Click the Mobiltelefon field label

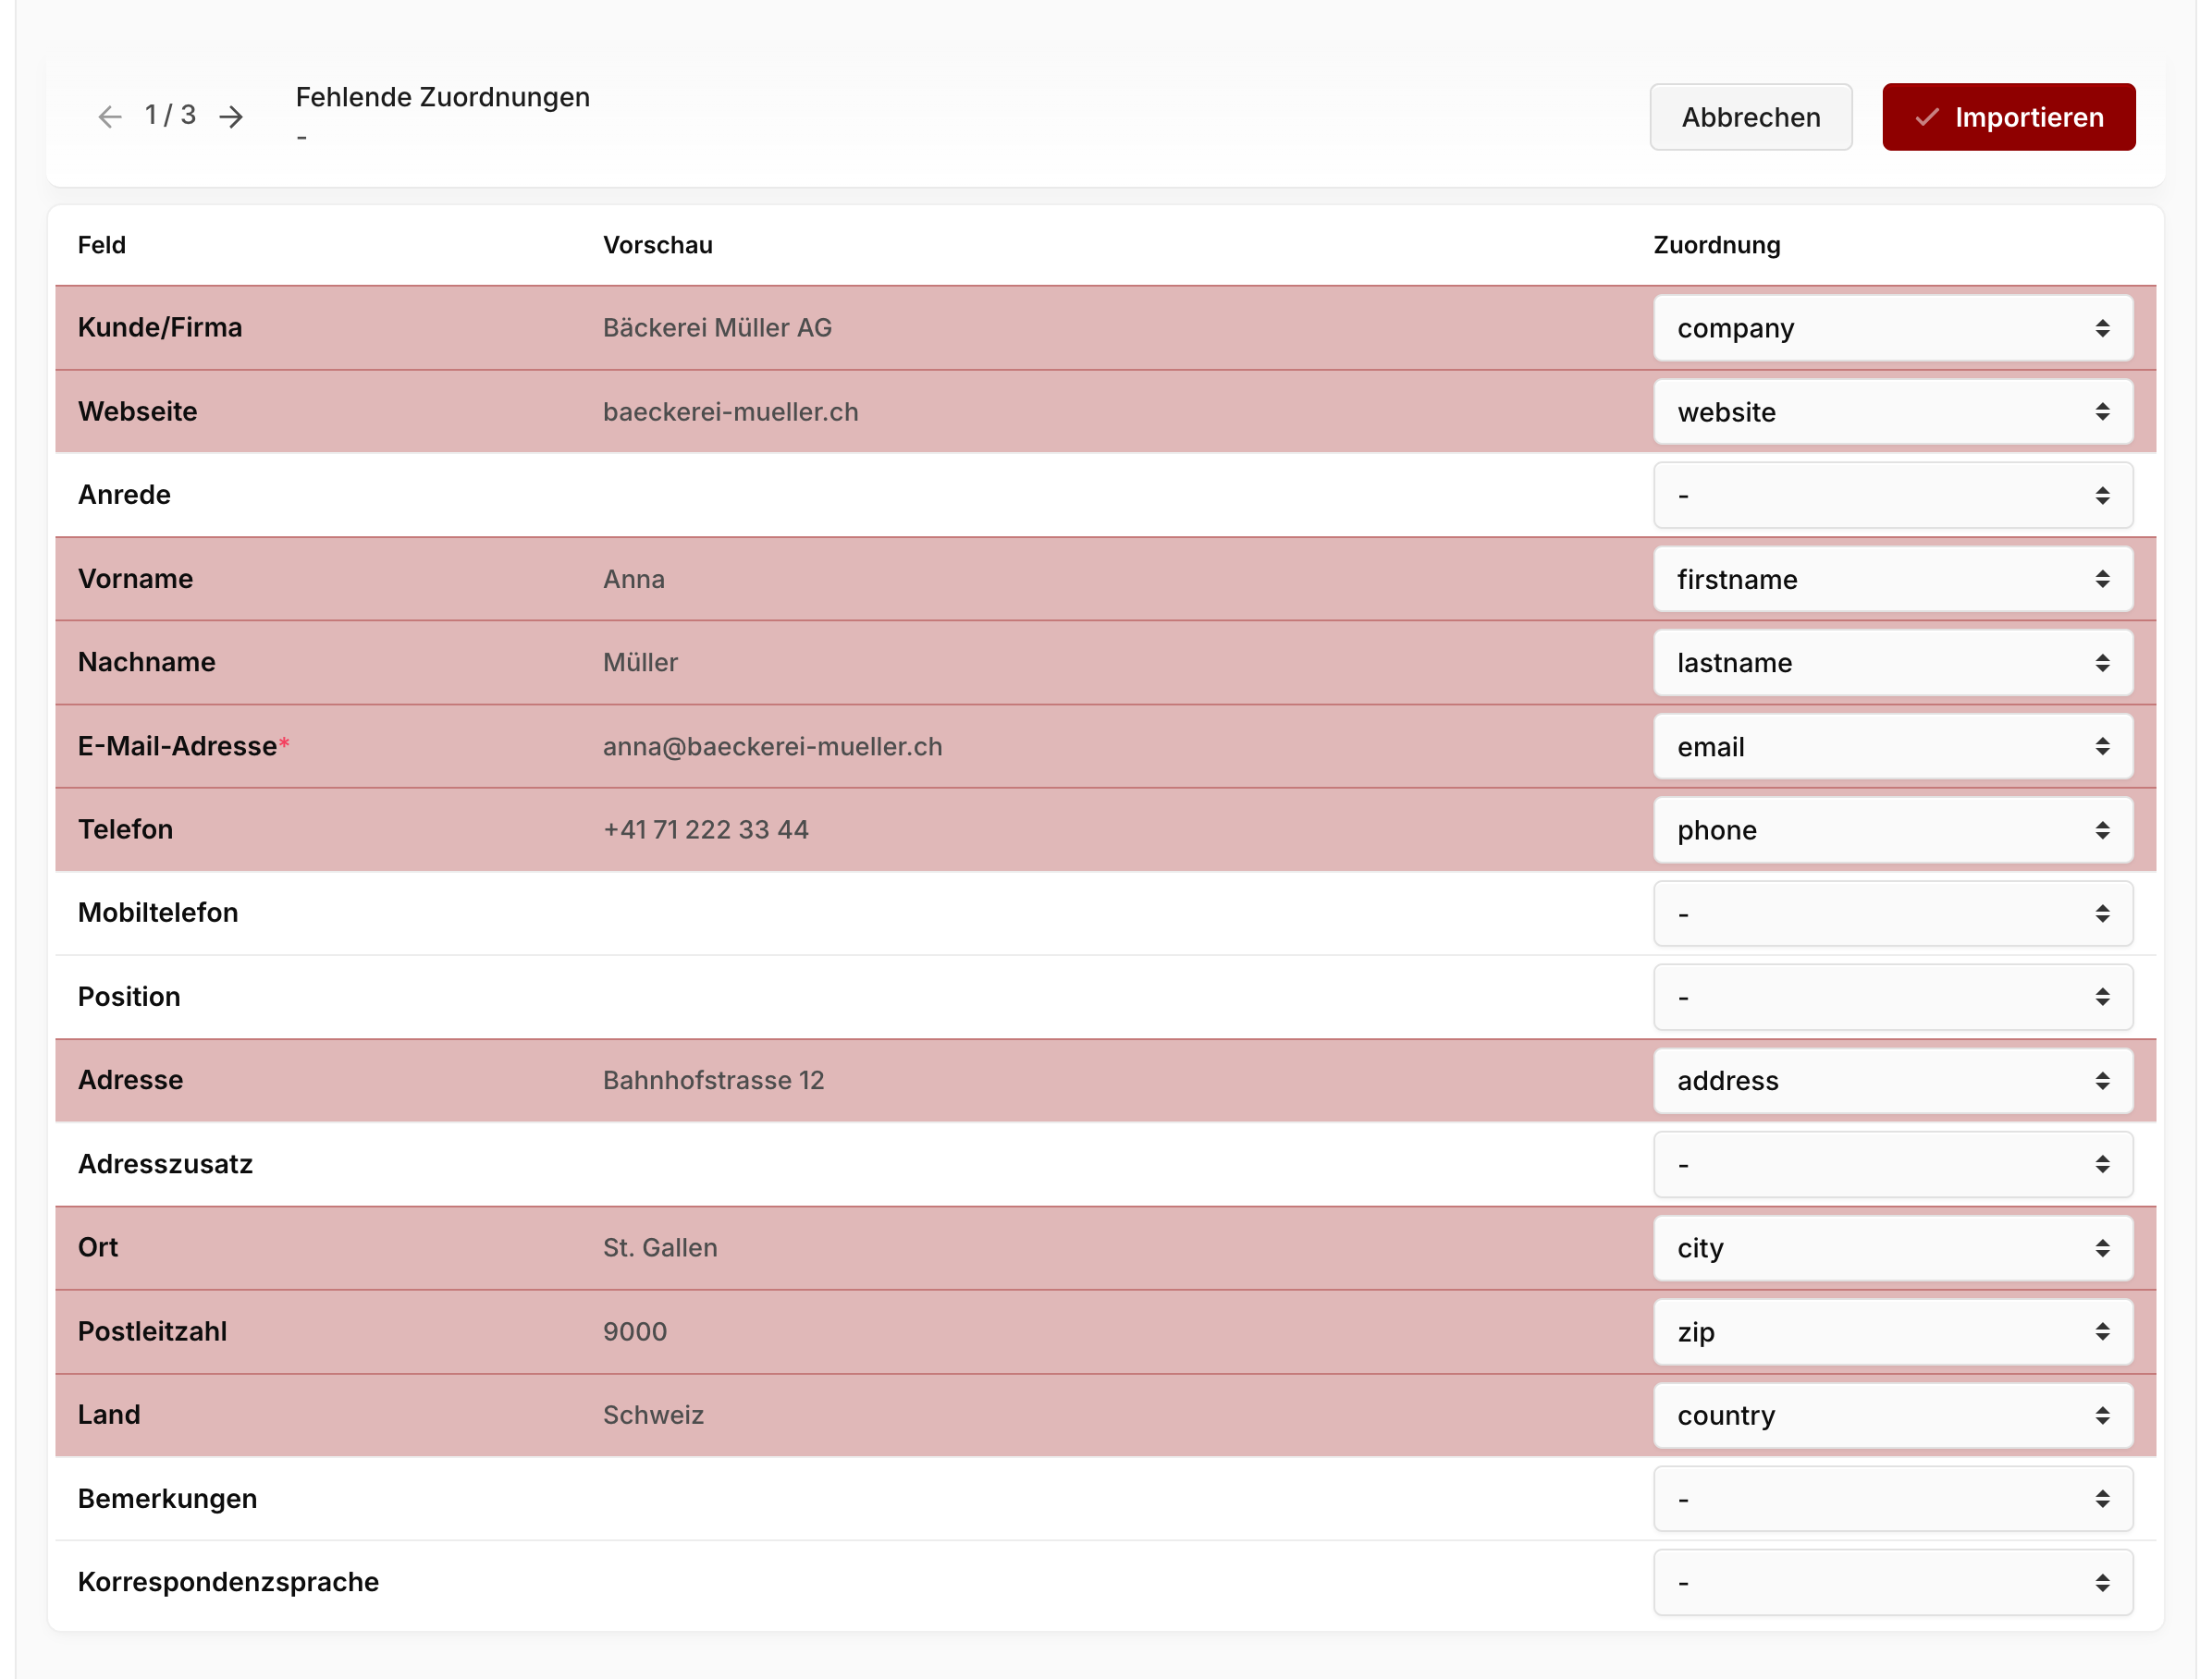pyautogui.click(x=158, y=913)
